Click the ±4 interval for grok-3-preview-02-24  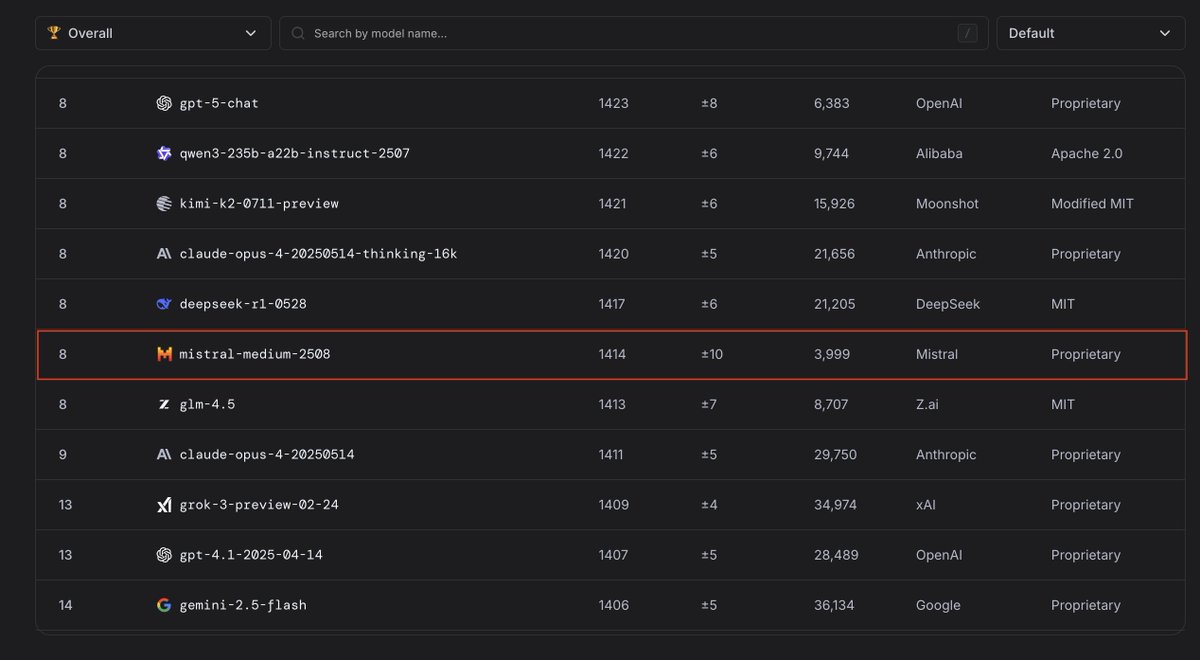point(709,505)
